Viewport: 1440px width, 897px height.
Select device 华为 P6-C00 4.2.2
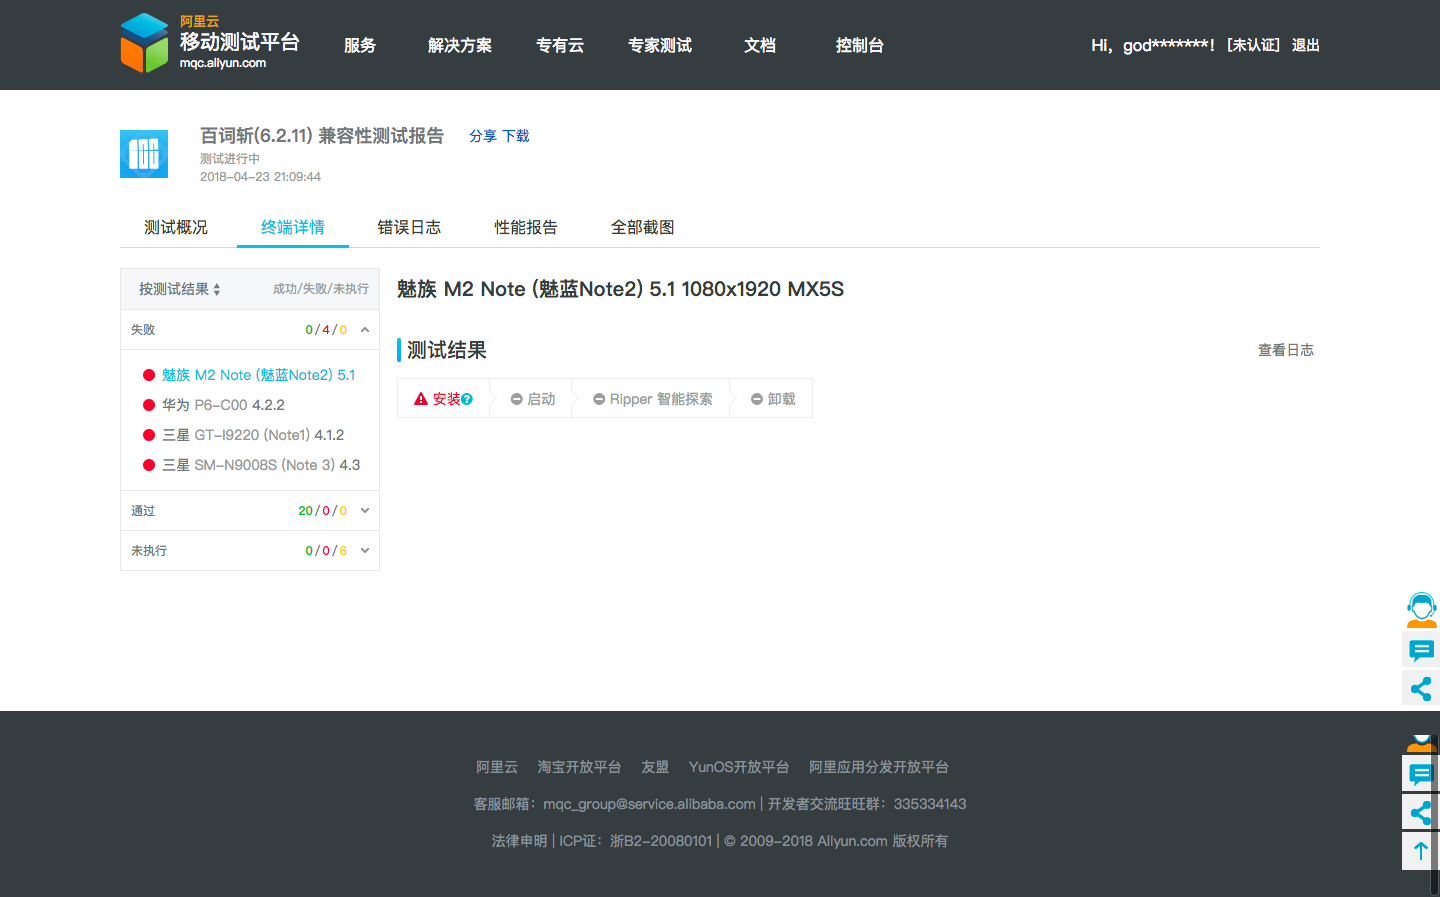pyautogui.click(x=223, y=405)
